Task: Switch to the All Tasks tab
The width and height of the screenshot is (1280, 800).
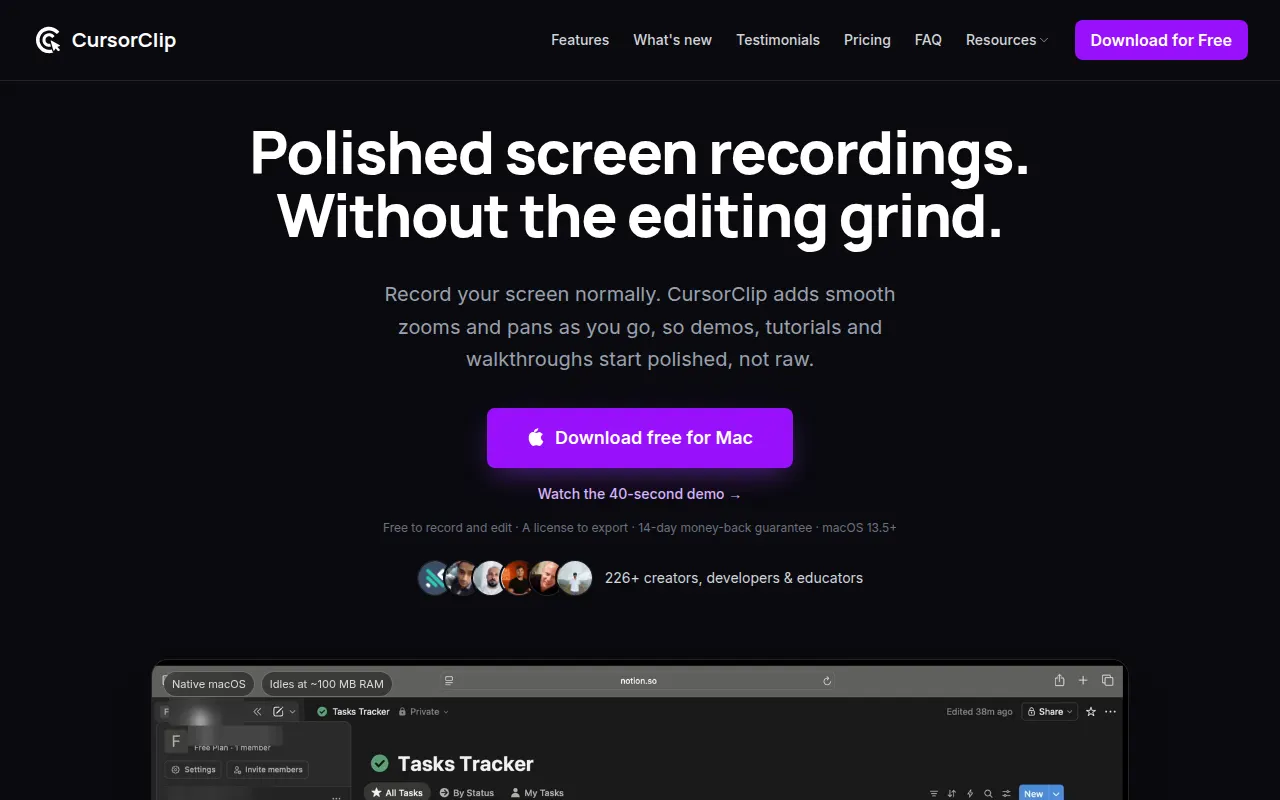Action: pos(397,792)
